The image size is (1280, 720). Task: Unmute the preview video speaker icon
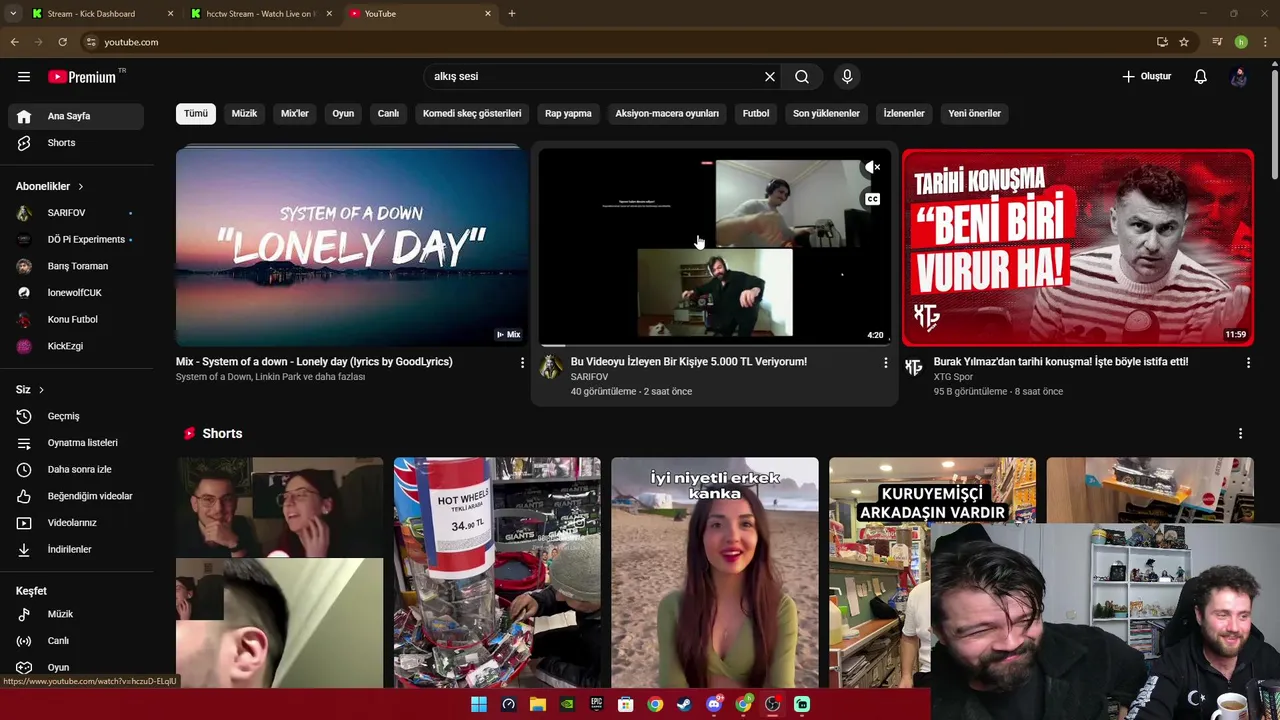[873, 167]
